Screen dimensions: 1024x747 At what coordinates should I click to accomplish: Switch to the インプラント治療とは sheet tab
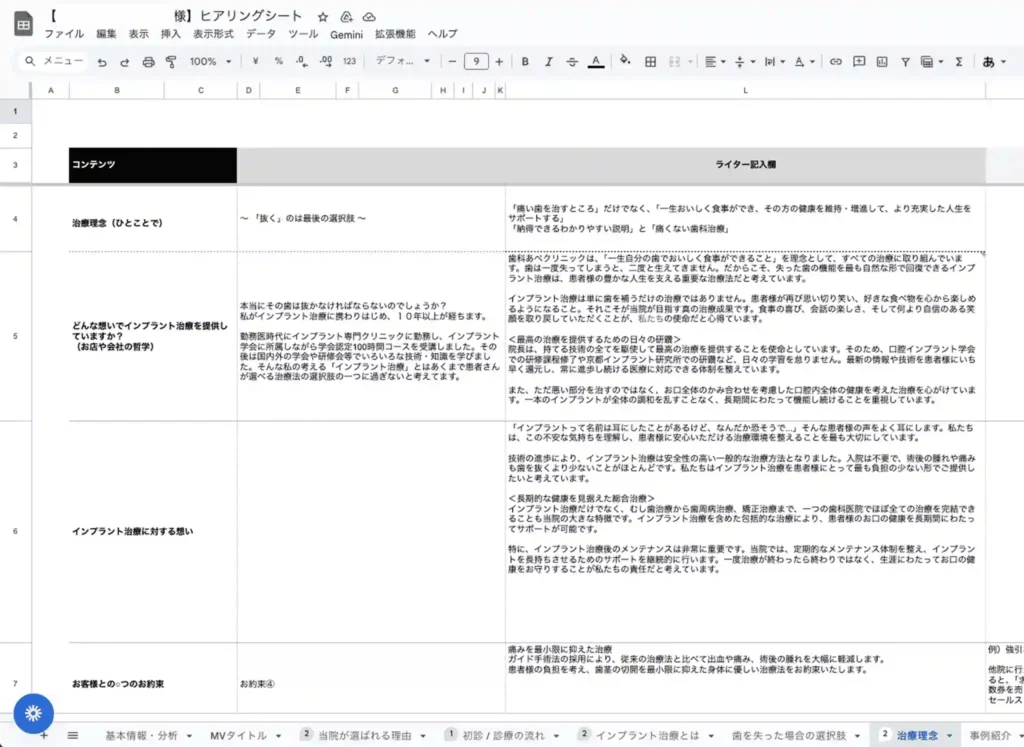[x=647, y=736]
